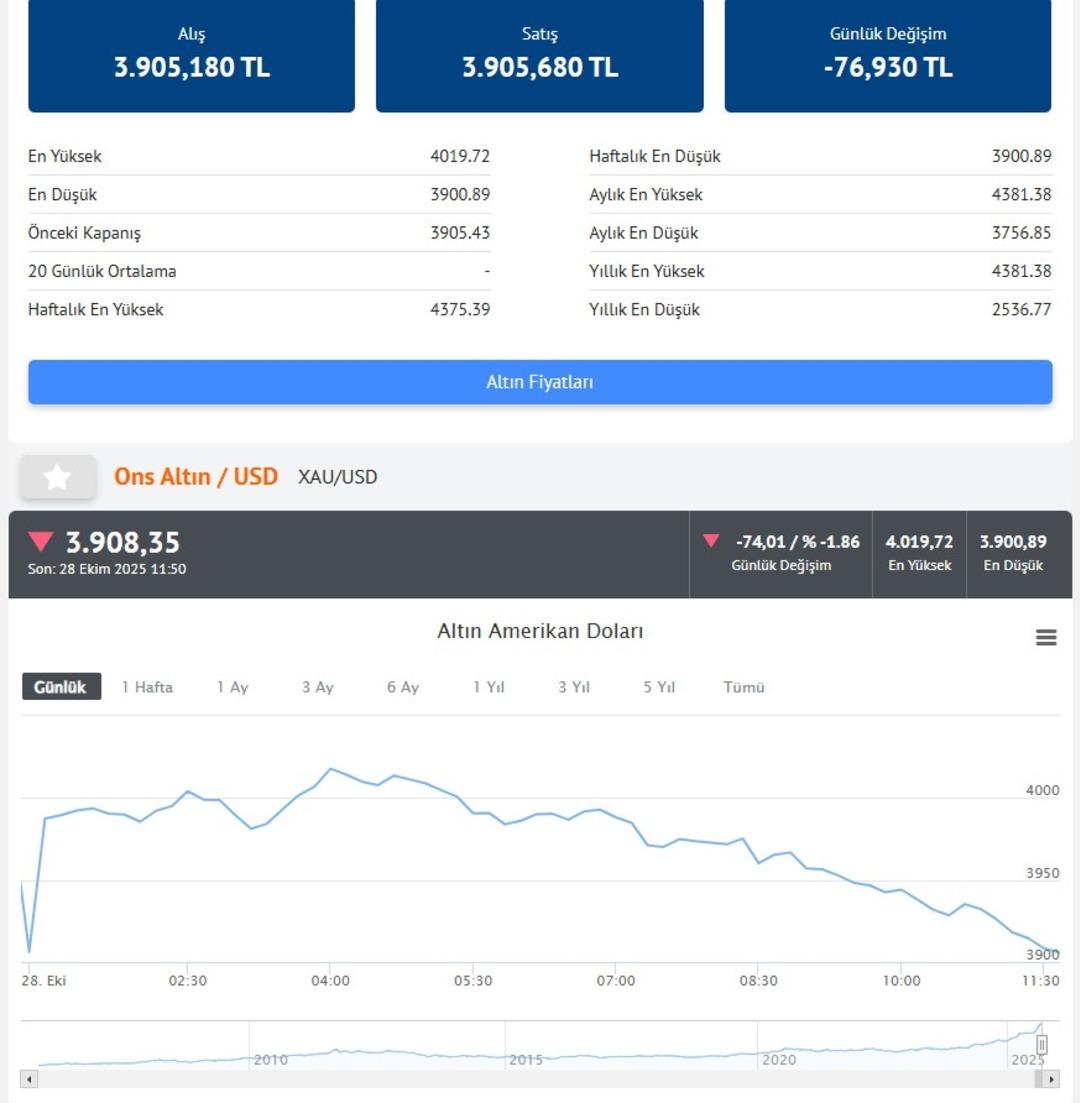Open the chart hamburger context menu
The image size is (1080, 1103).
pos(1046,638)
